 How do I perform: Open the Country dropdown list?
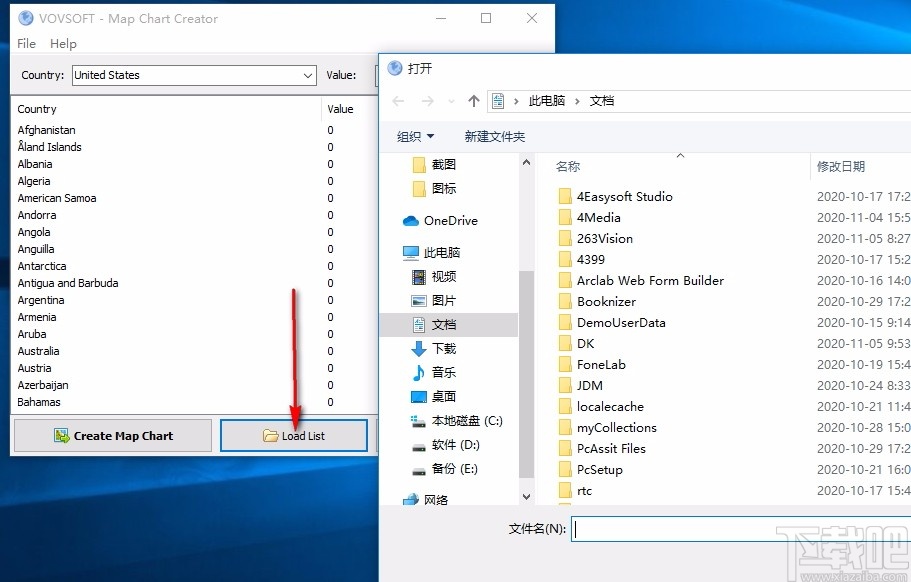click(x=307, y=74)
